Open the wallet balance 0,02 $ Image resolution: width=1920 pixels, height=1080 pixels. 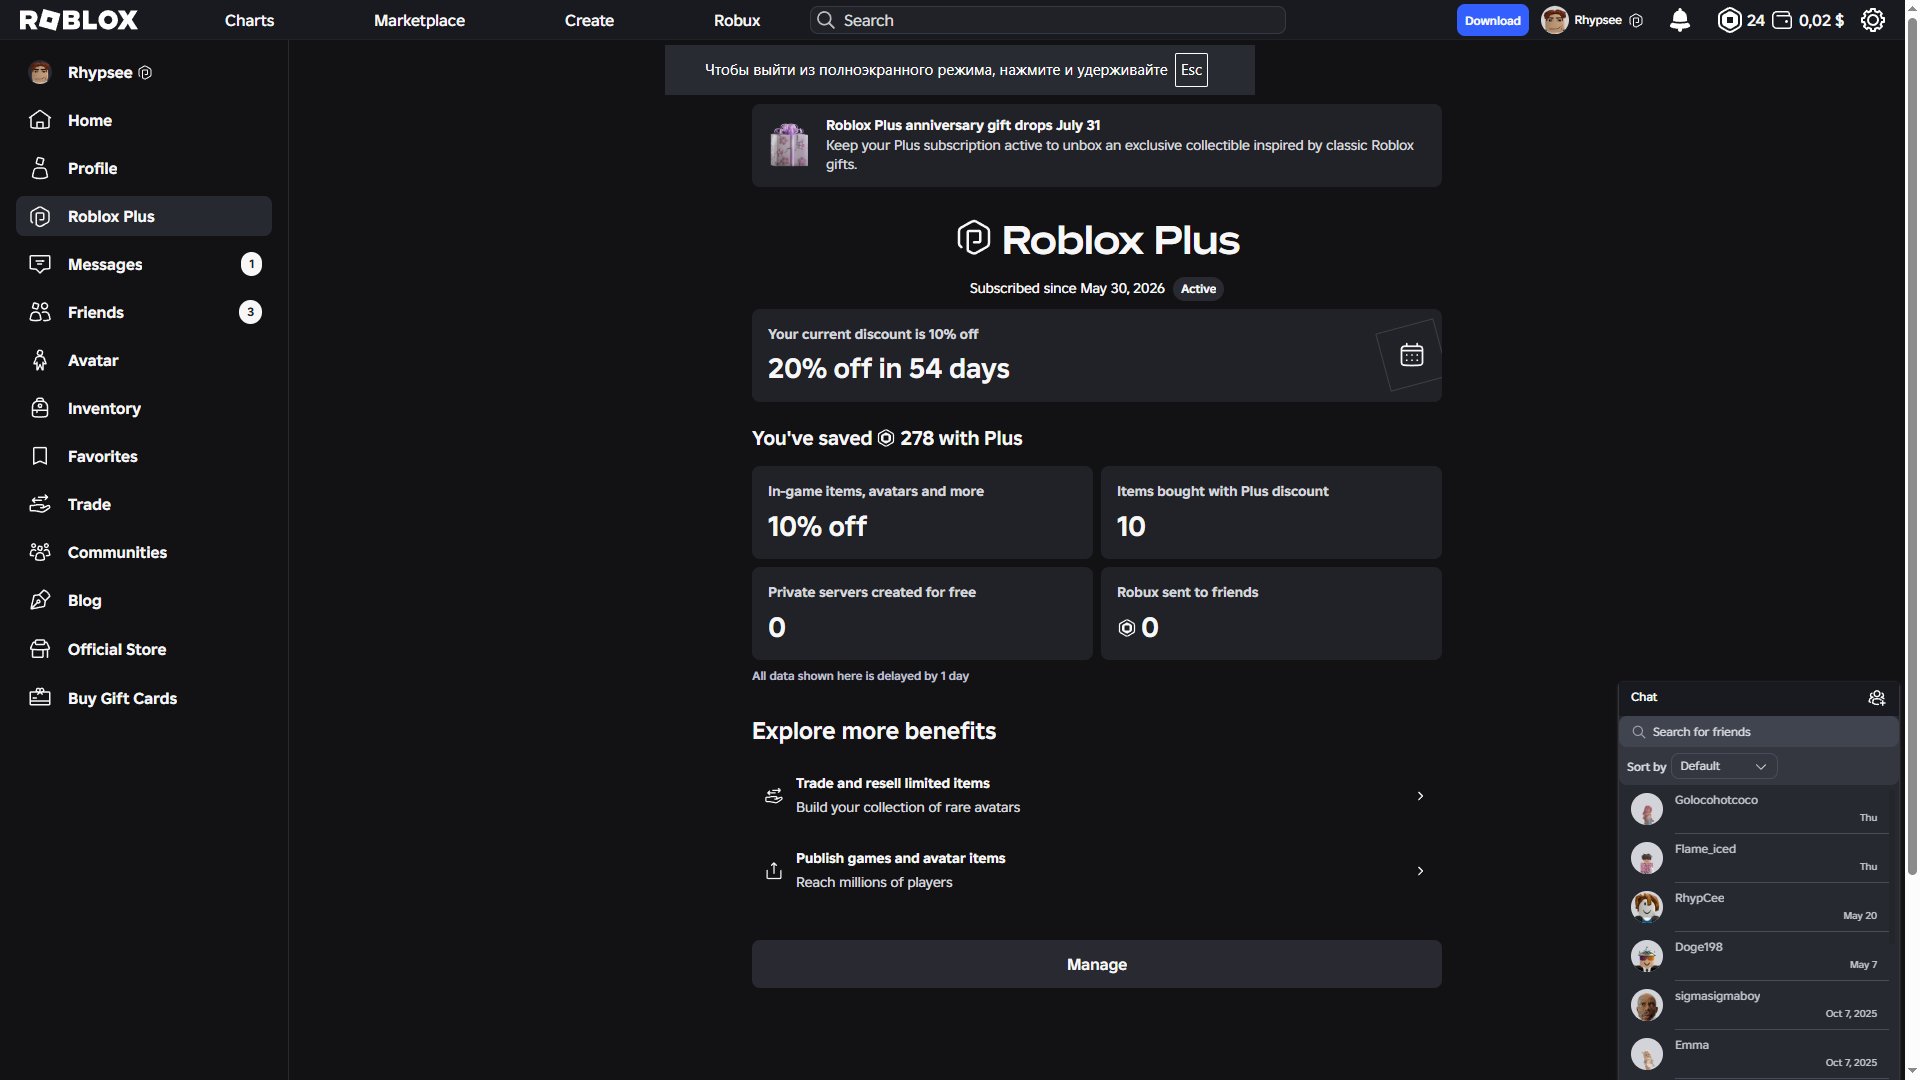(x=1808, y=20)
